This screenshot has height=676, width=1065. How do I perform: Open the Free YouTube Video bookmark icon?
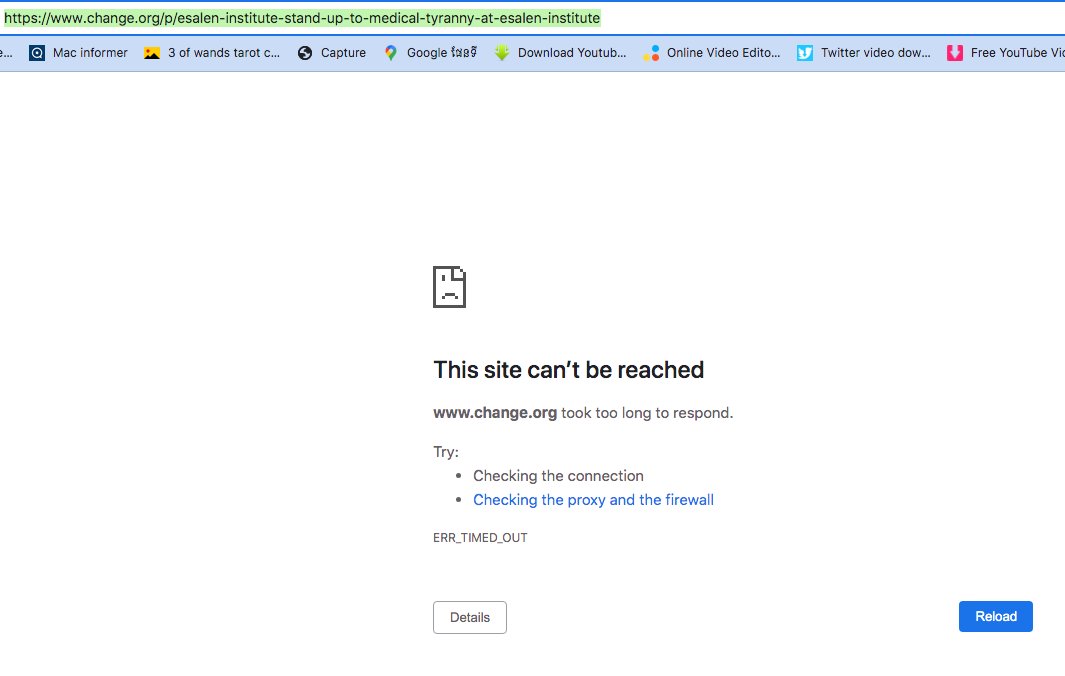pyautogui.click(x=955, y=53)
